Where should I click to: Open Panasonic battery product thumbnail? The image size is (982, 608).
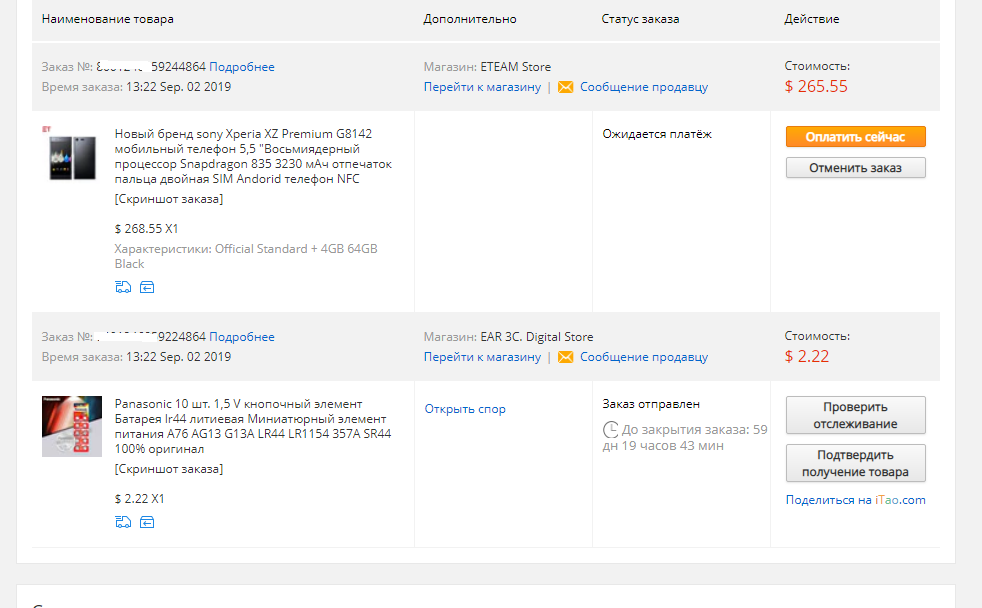[72, 426]
